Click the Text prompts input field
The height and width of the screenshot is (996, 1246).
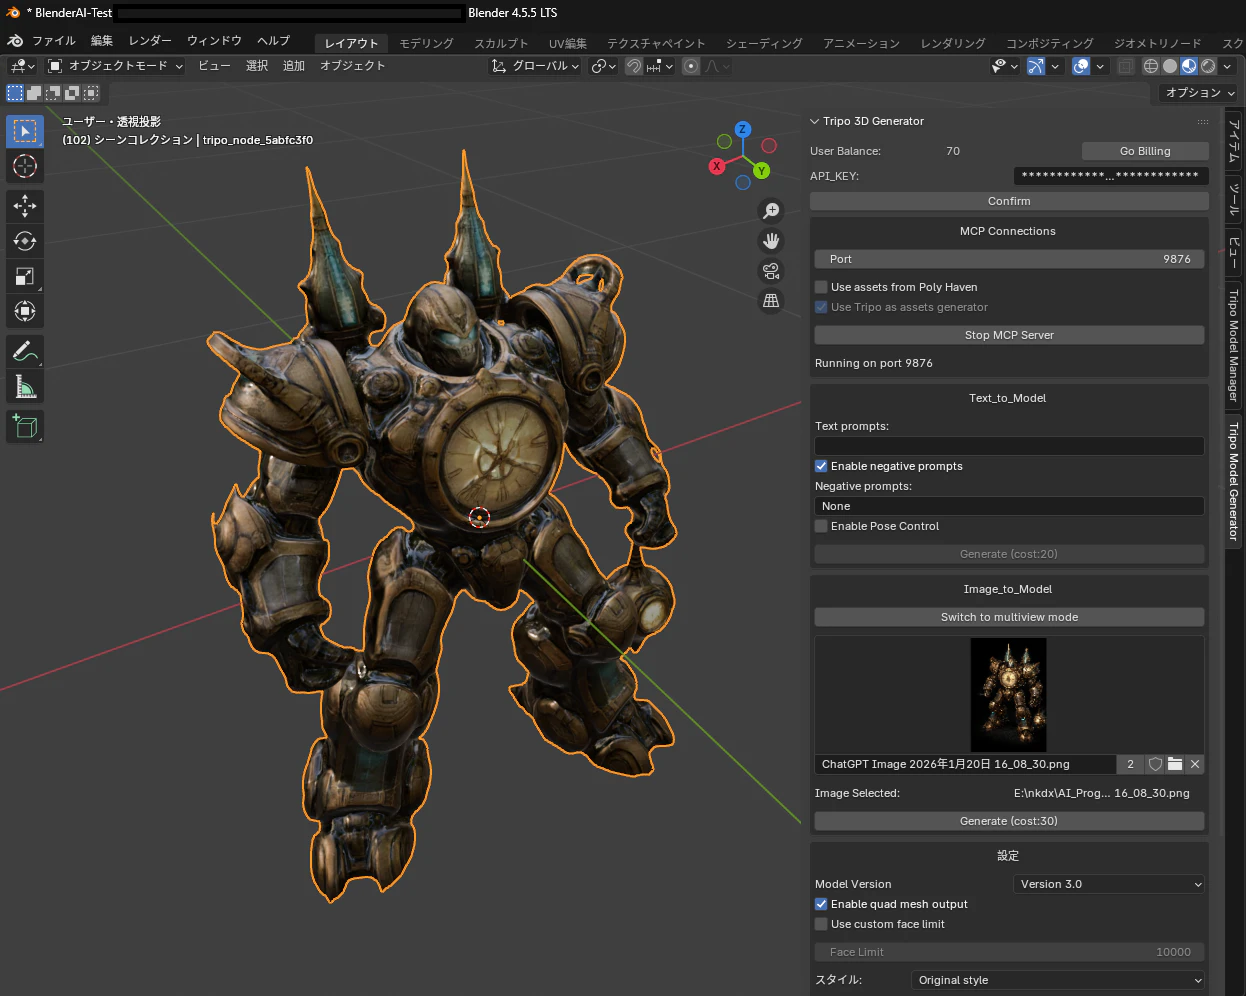[x=1009, y=446]
